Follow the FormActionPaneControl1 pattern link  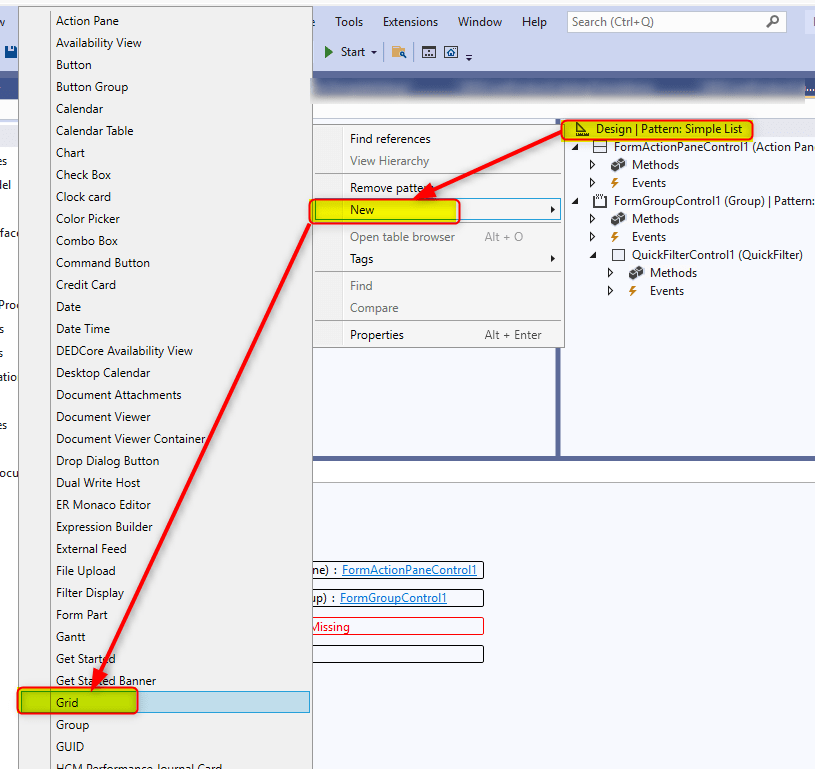point(409,570)
